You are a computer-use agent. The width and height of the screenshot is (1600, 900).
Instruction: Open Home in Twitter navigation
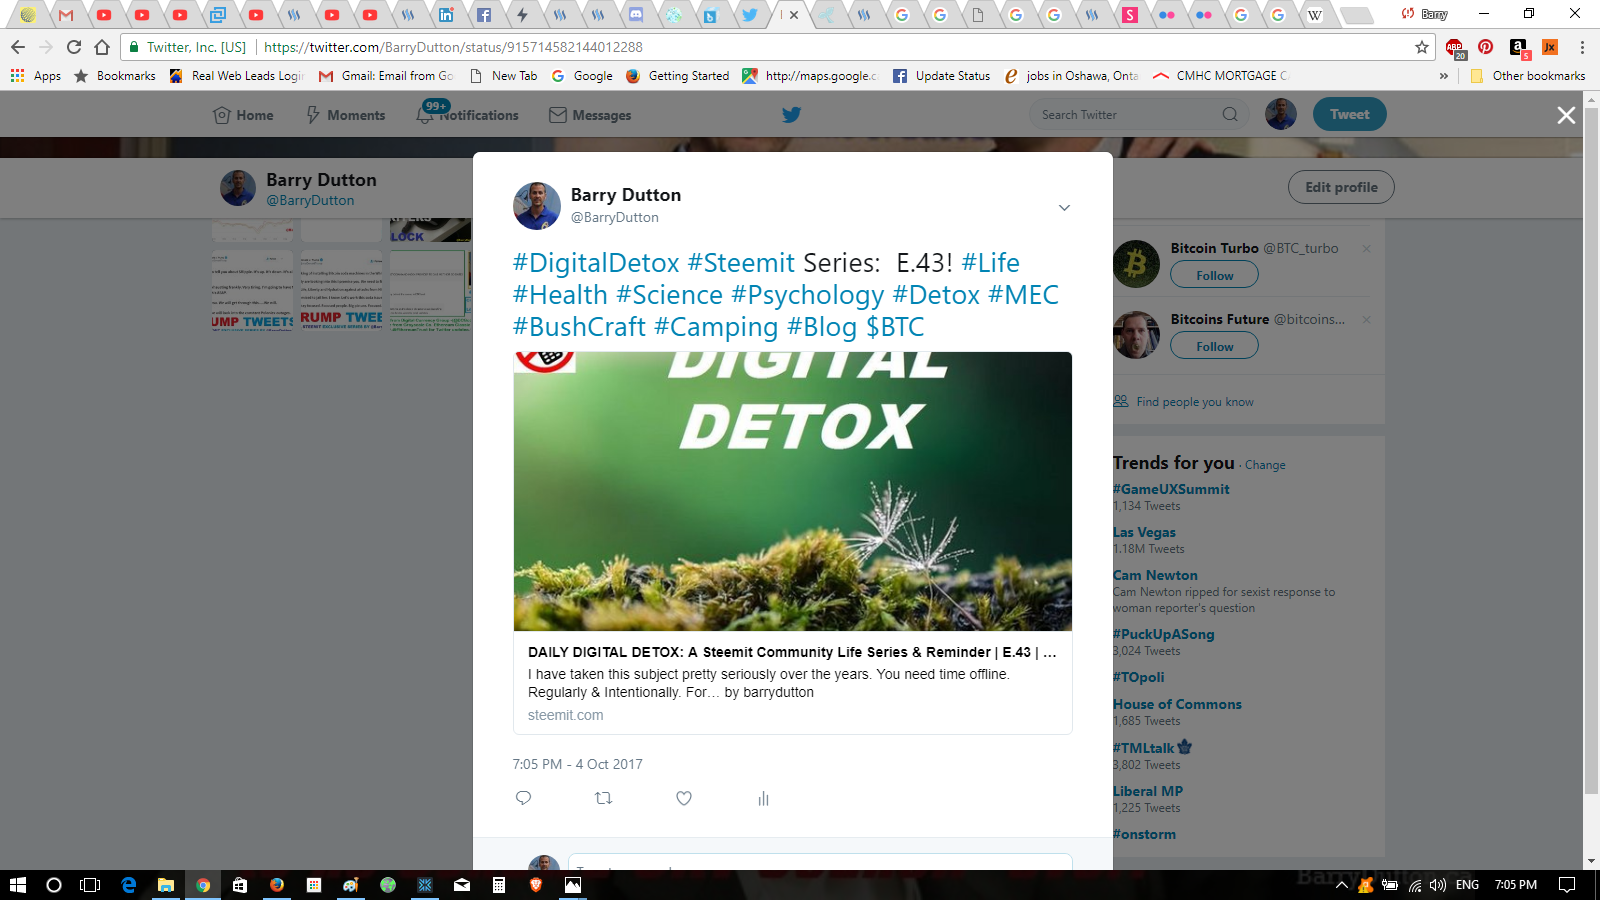click(243, 115)
